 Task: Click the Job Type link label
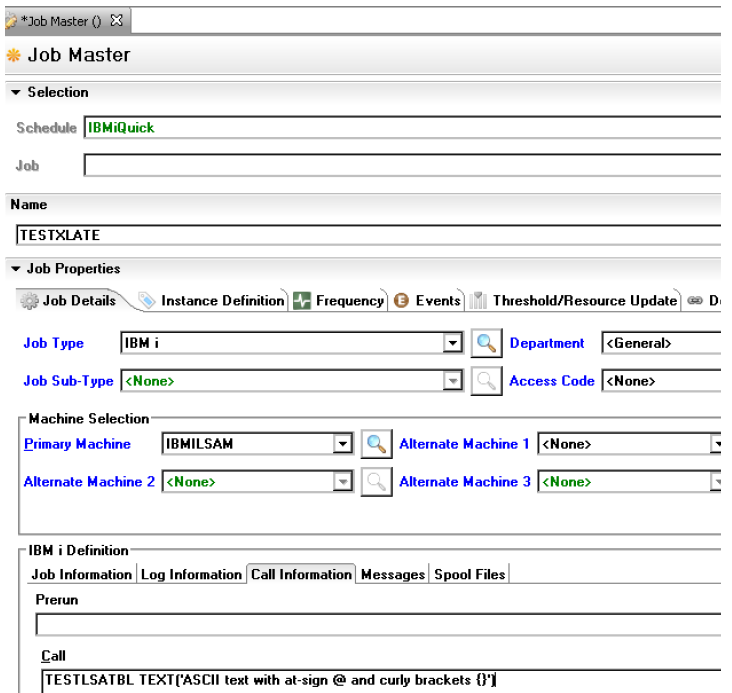(x=54, y=343)
